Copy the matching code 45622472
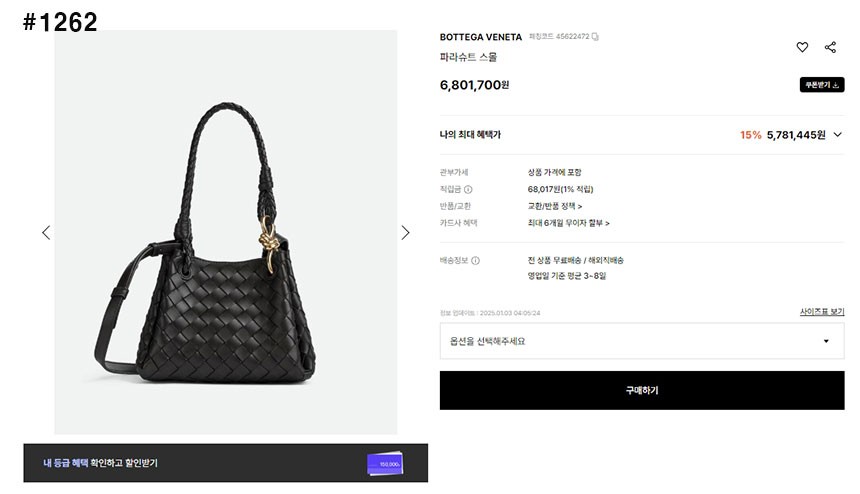Viewport: 860px width, 494px height. click(595, 37)
